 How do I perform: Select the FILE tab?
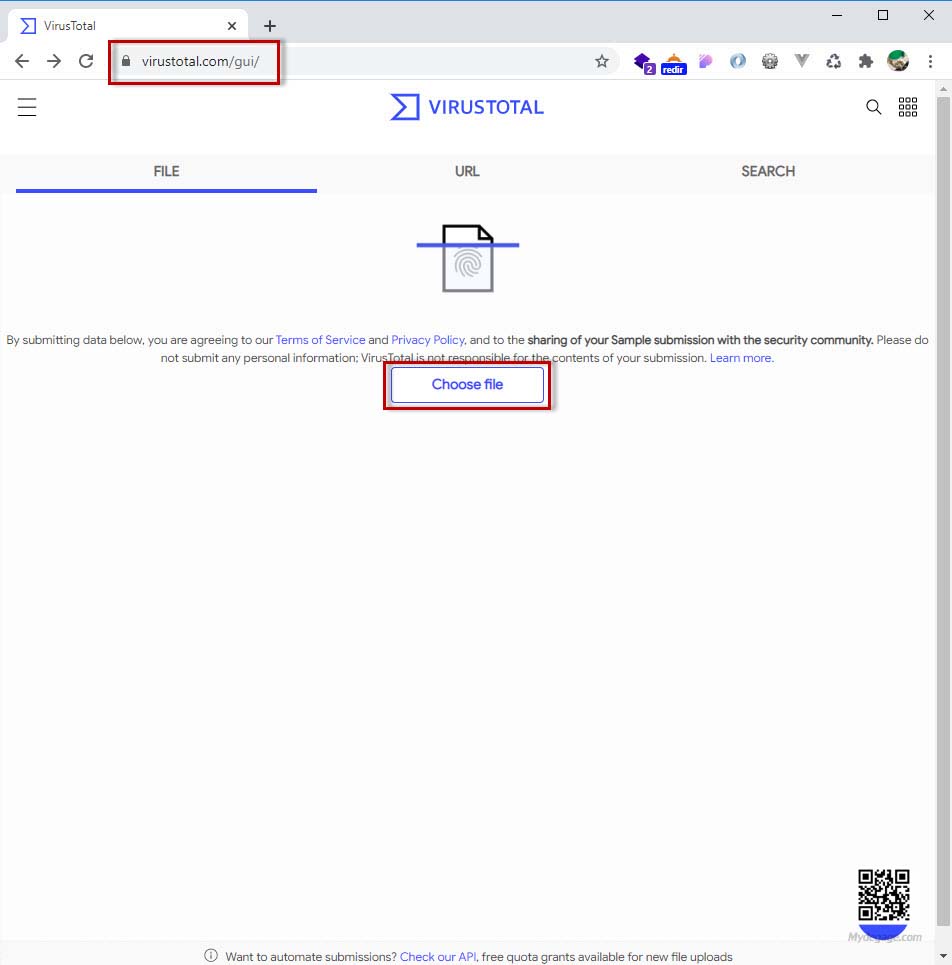pyautogui.click(x=166, y=172)
